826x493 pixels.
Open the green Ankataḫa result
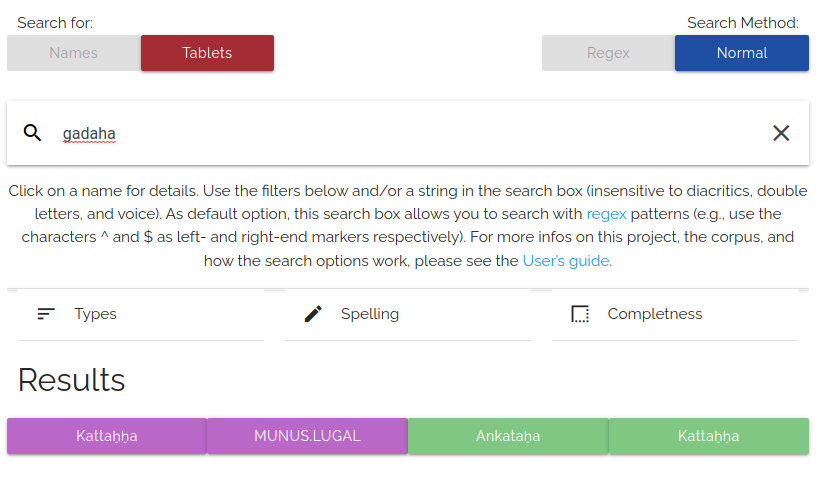(x=508, y=436)
